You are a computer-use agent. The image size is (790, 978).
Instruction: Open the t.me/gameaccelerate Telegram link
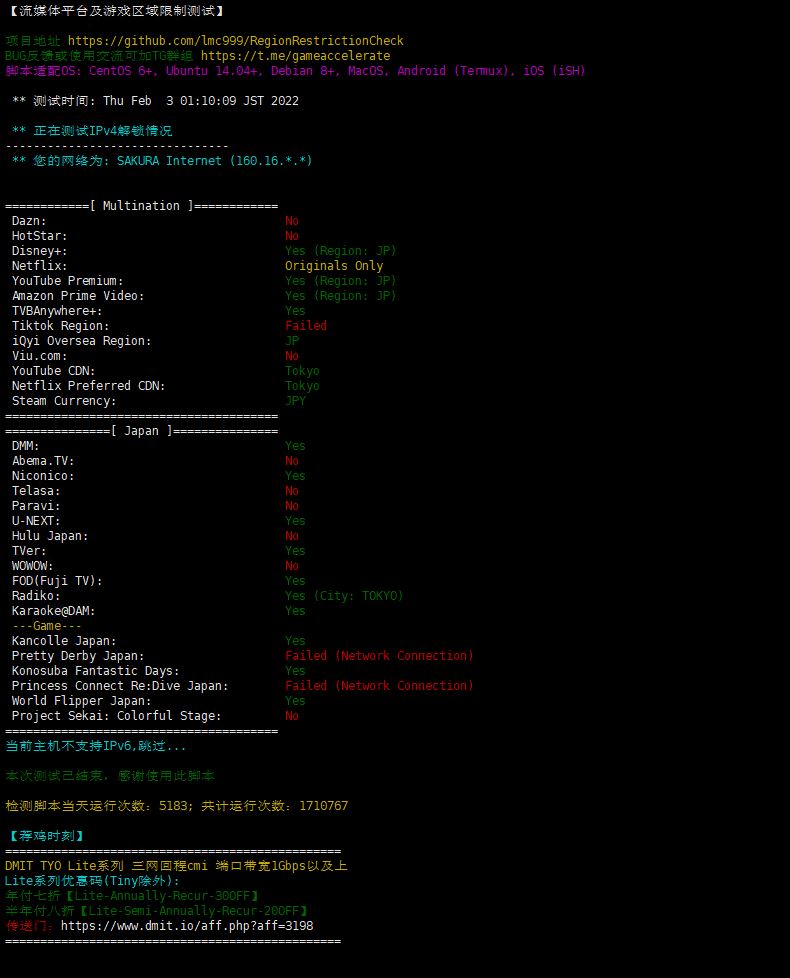[296, 56]
